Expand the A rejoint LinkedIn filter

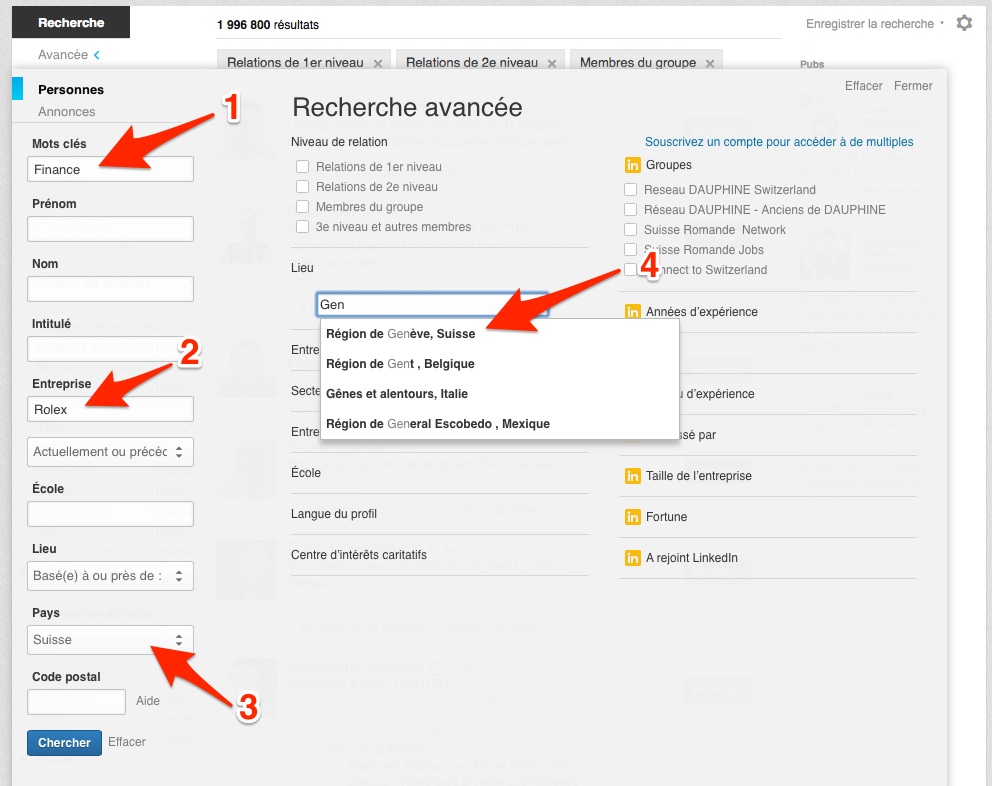691,558
